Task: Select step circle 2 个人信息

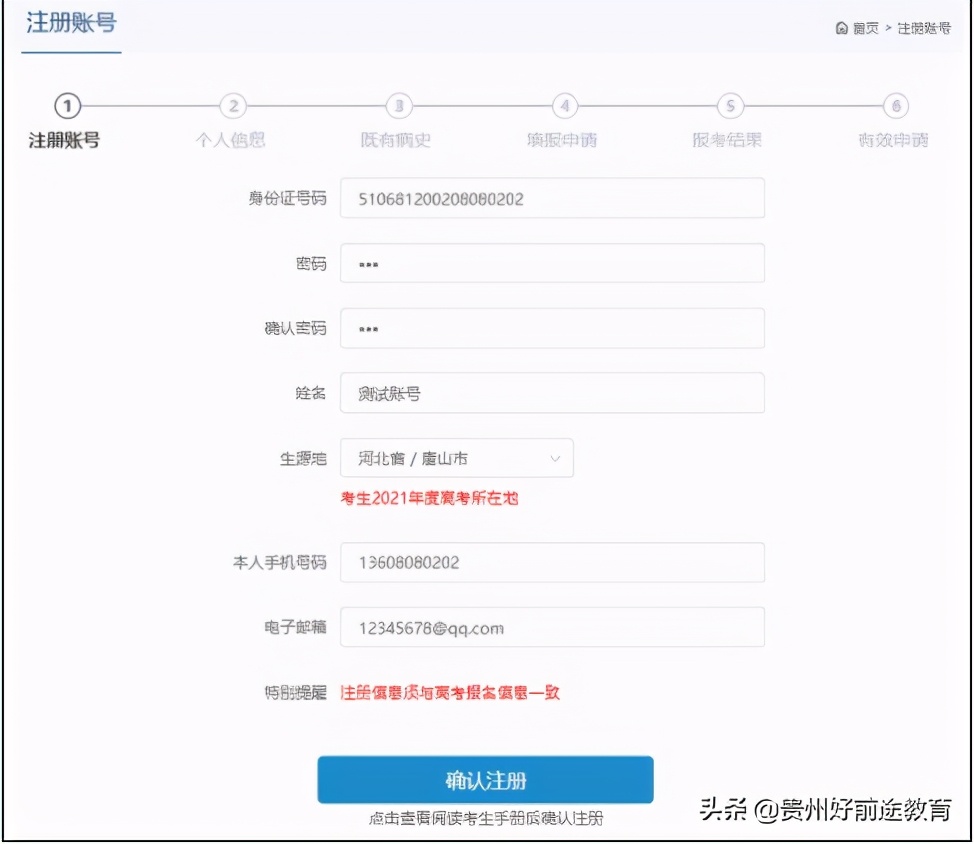Action: (233, 107)
